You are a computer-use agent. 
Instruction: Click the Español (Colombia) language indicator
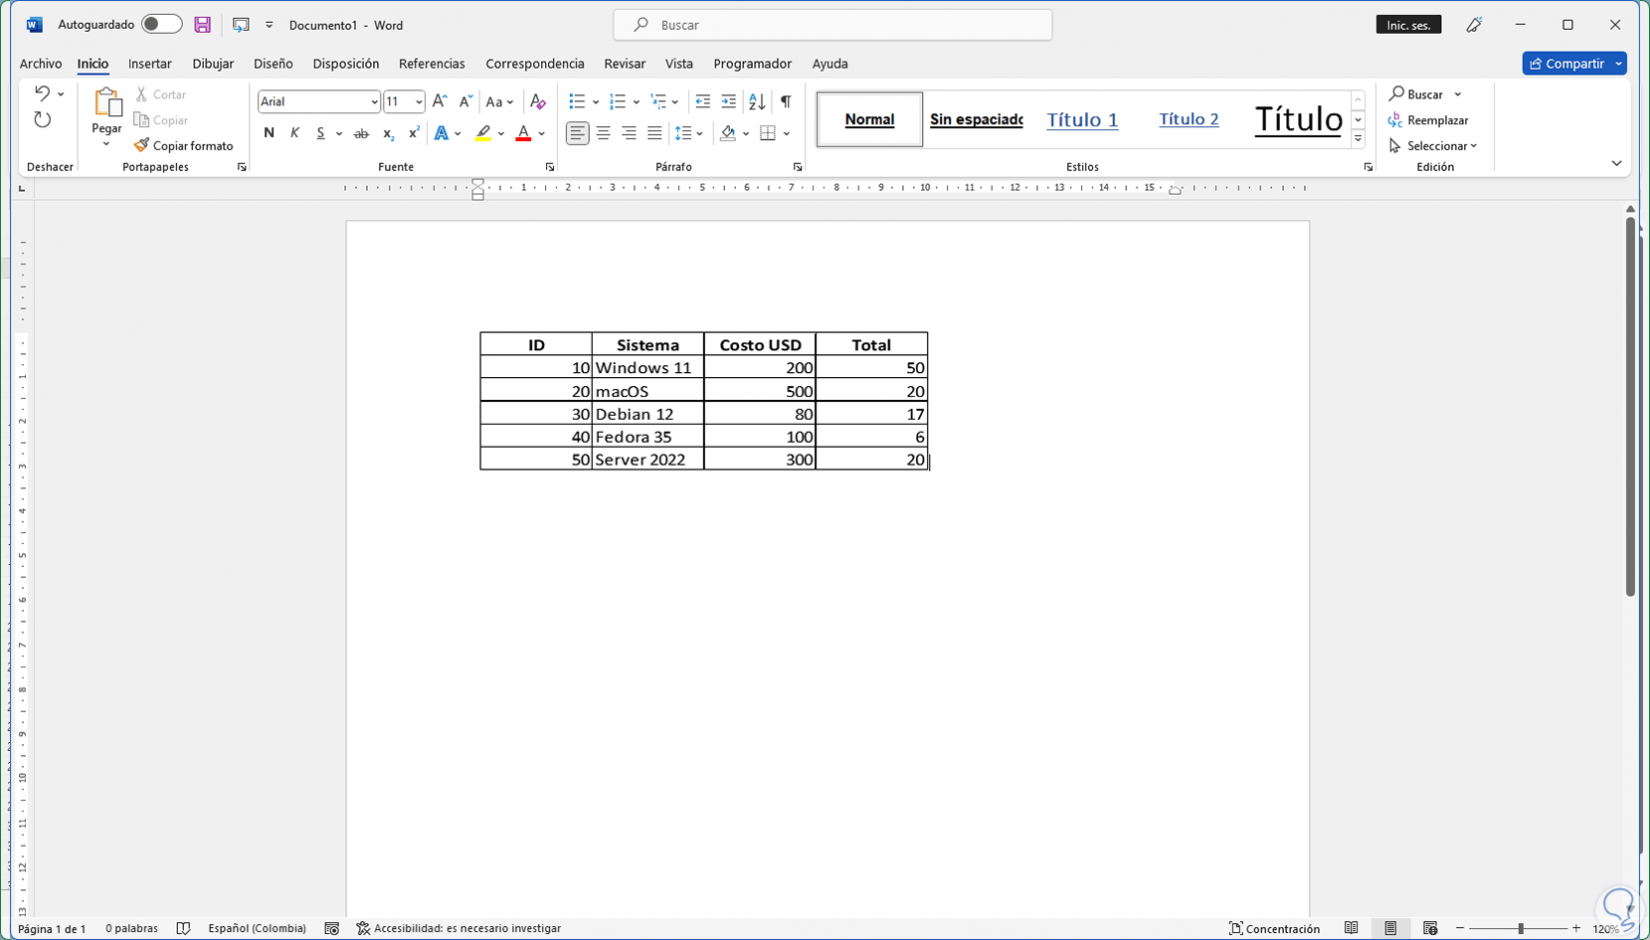coord(257,928)
